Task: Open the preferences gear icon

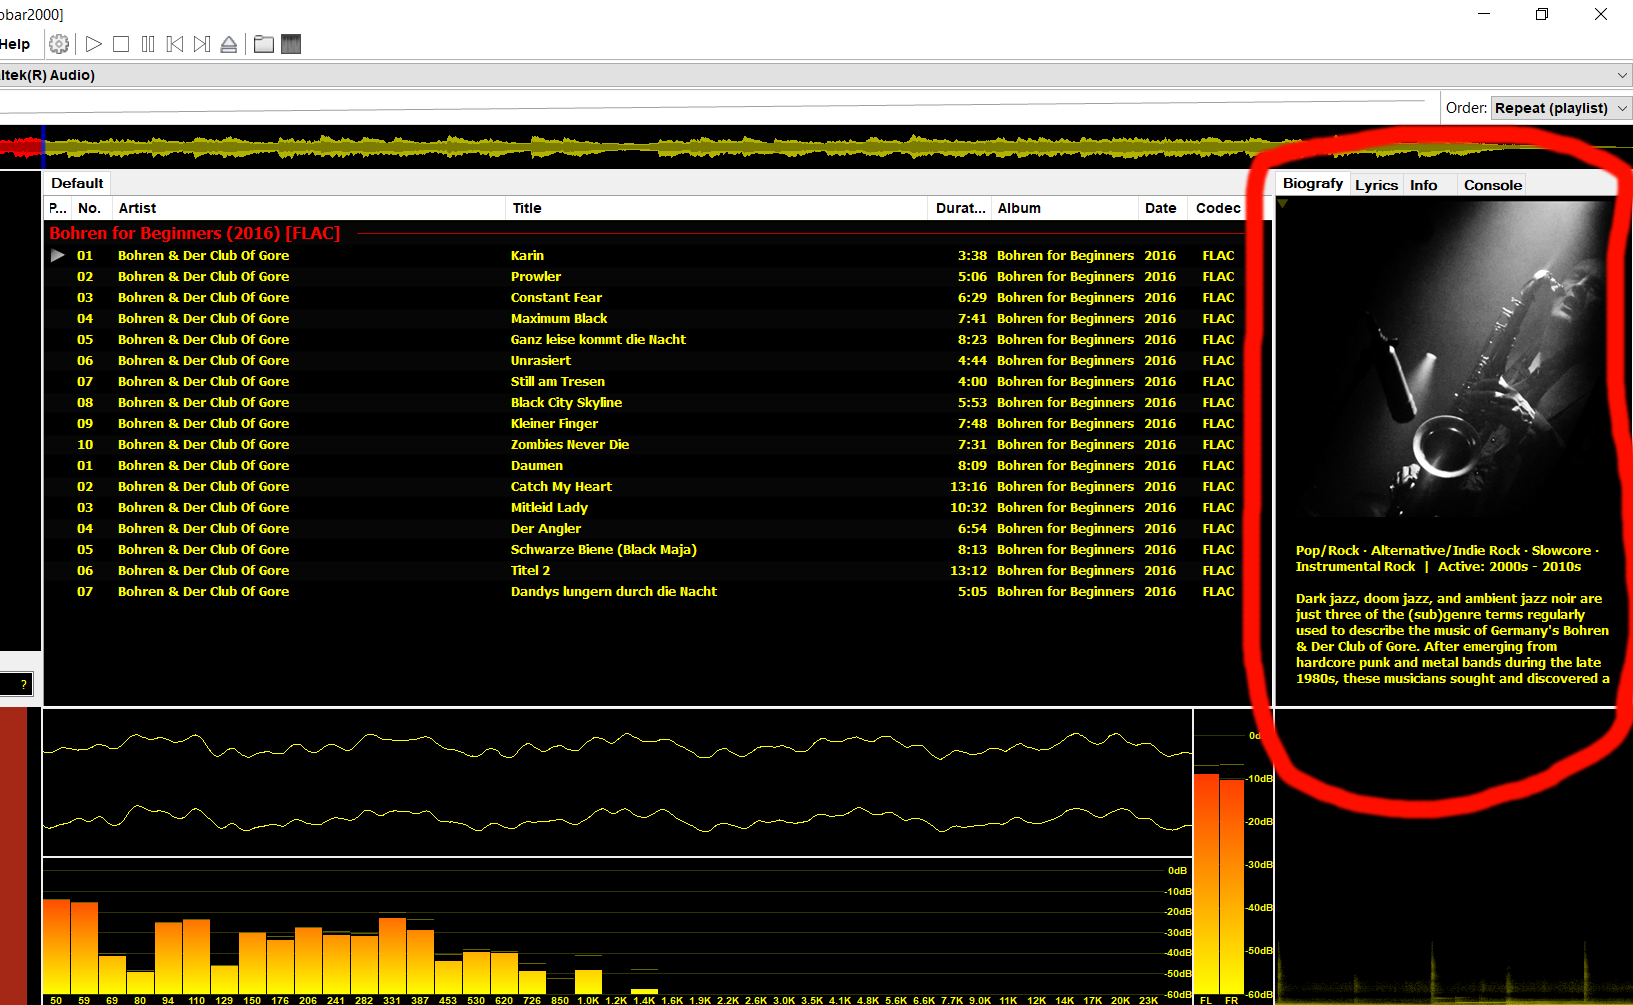Action: click(59, 44)
